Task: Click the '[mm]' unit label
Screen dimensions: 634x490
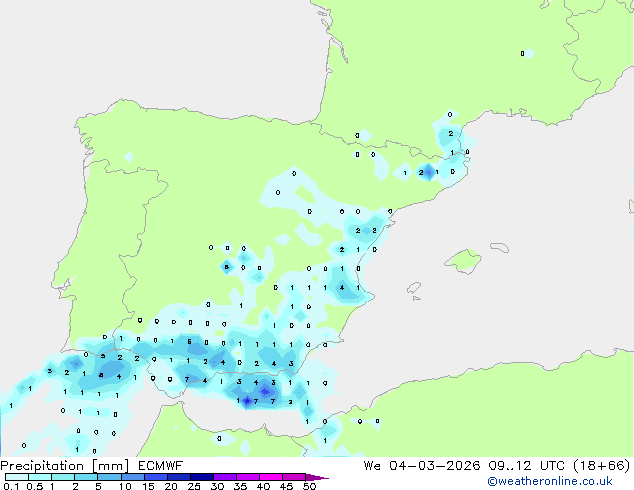Action: tap(110, 466)
